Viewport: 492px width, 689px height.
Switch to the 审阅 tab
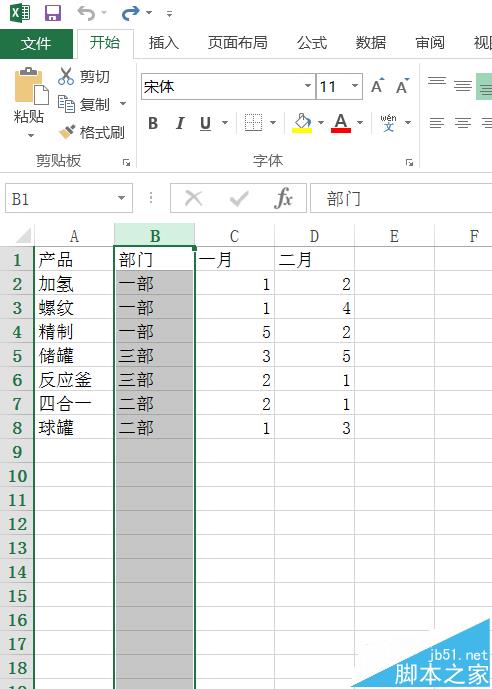click(430, 43)
